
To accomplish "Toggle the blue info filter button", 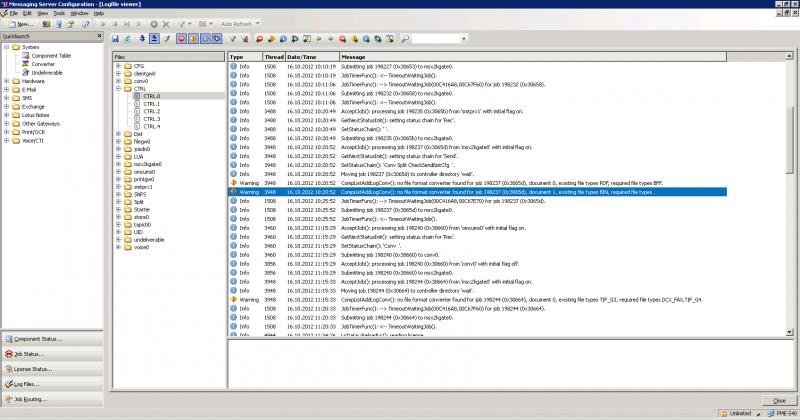I will [206, 38].
